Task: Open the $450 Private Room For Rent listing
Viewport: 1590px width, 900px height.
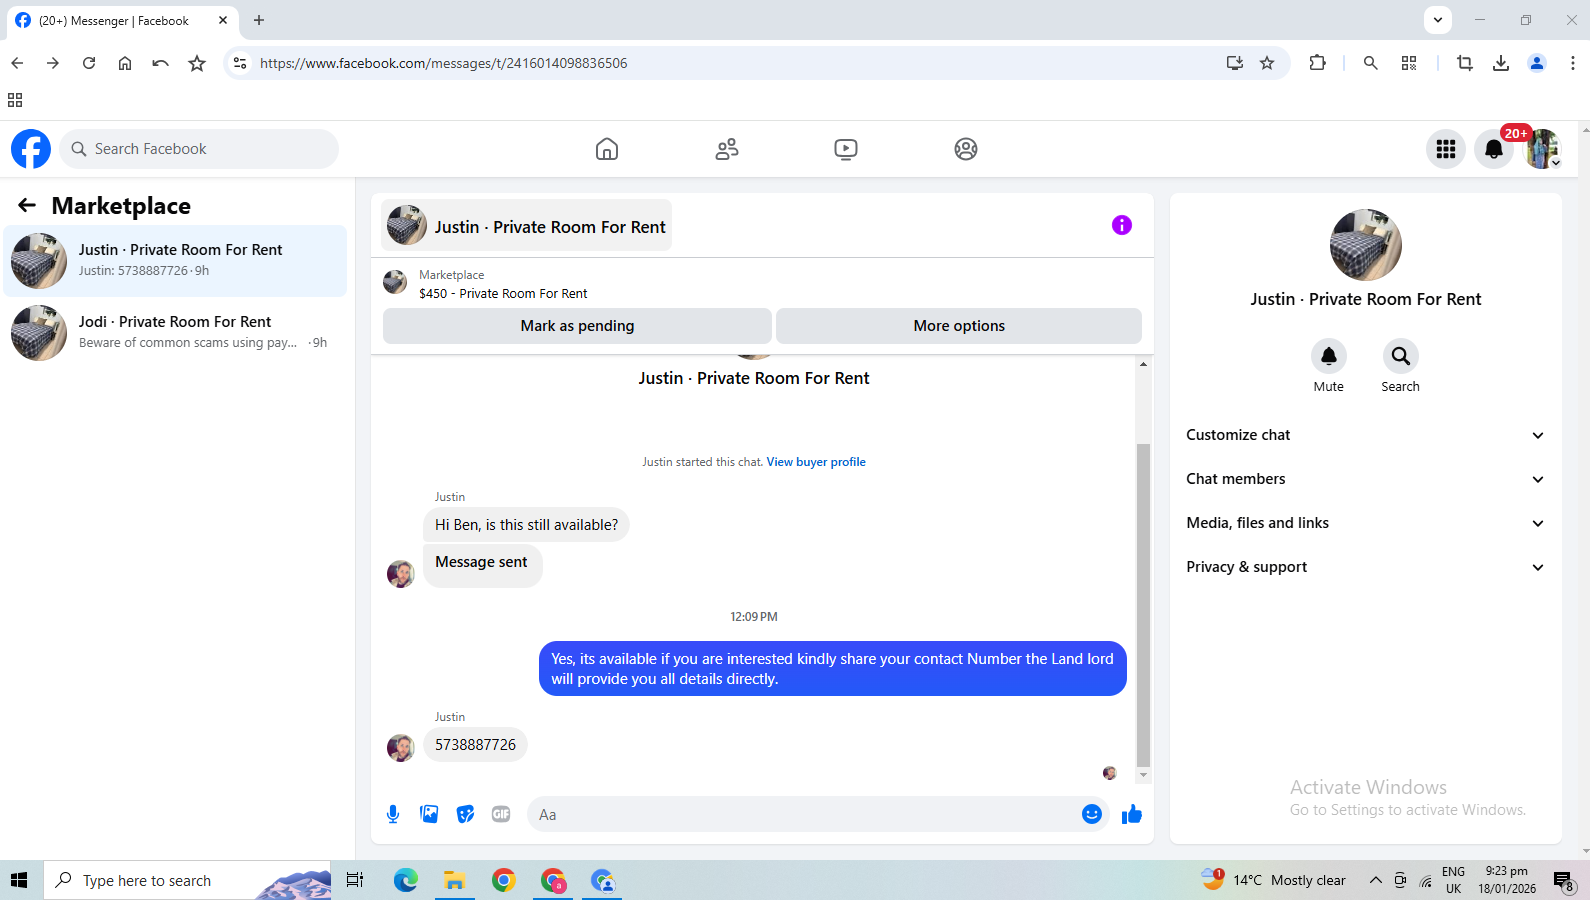Action: coord(503,293)
